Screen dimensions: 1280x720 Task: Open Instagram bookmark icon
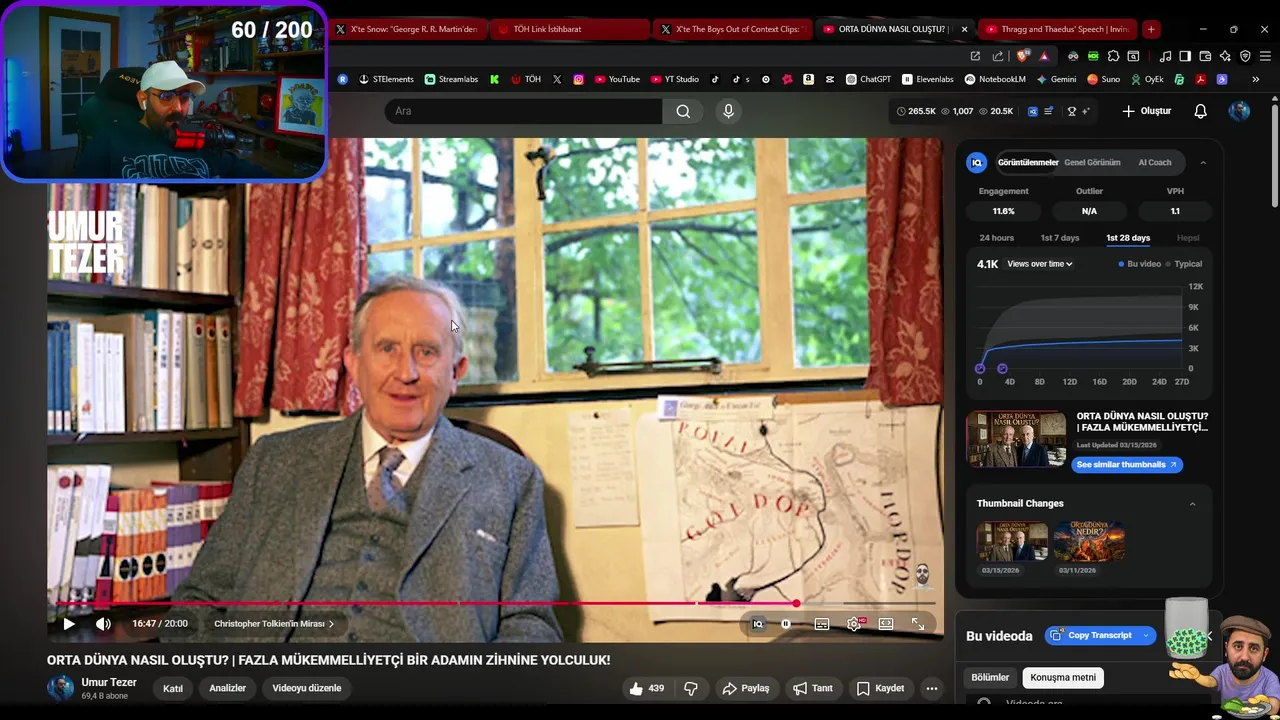[x=578, y=79]
